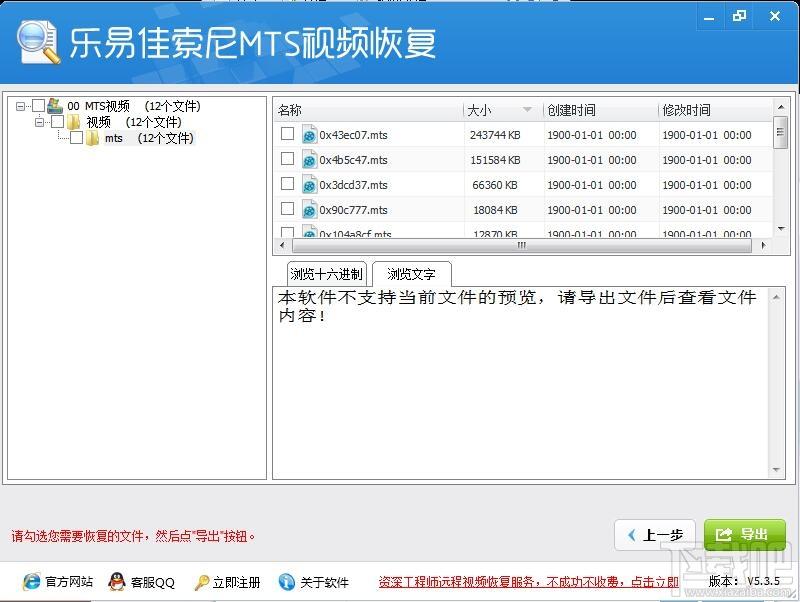Screen dimensions: 800x602
Task: Click the key icon for 立即注册
Action: (202, 582)
